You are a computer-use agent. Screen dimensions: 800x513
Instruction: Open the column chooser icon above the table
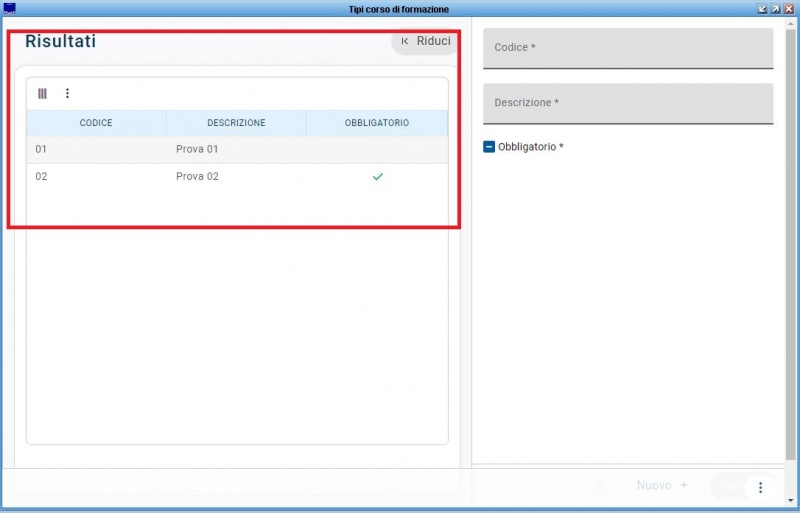click(42, 93)
